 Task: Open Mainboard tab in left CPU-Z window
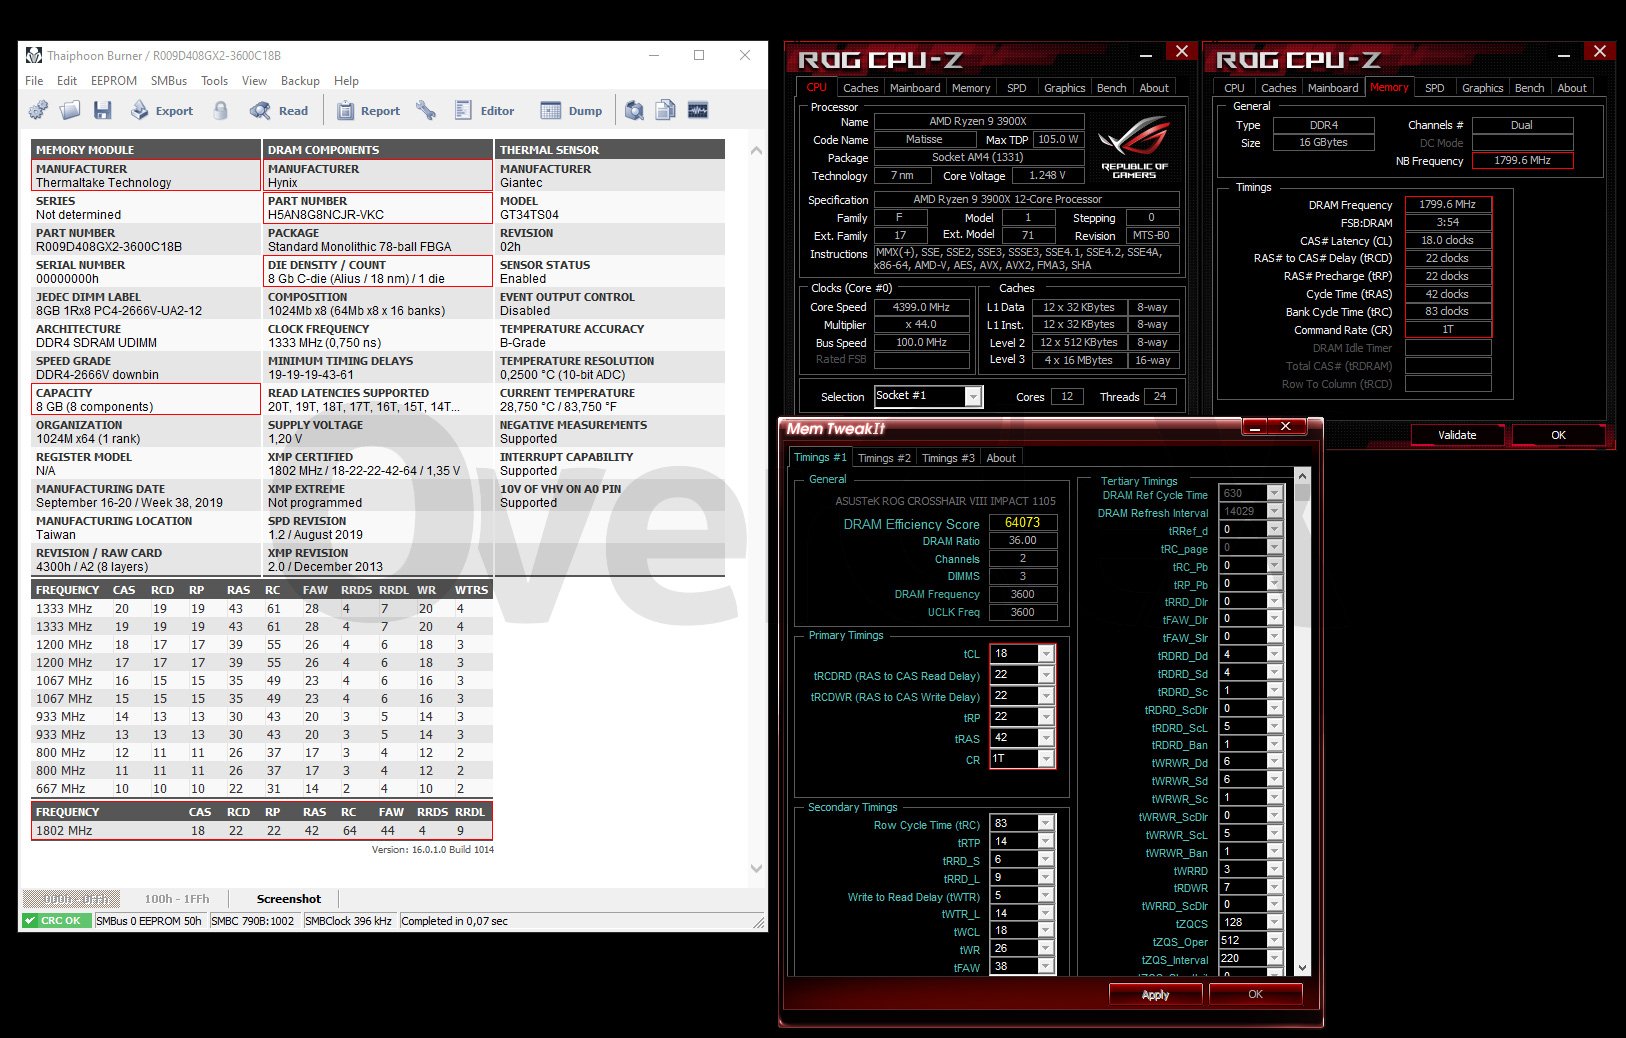[x=915, y=88]
